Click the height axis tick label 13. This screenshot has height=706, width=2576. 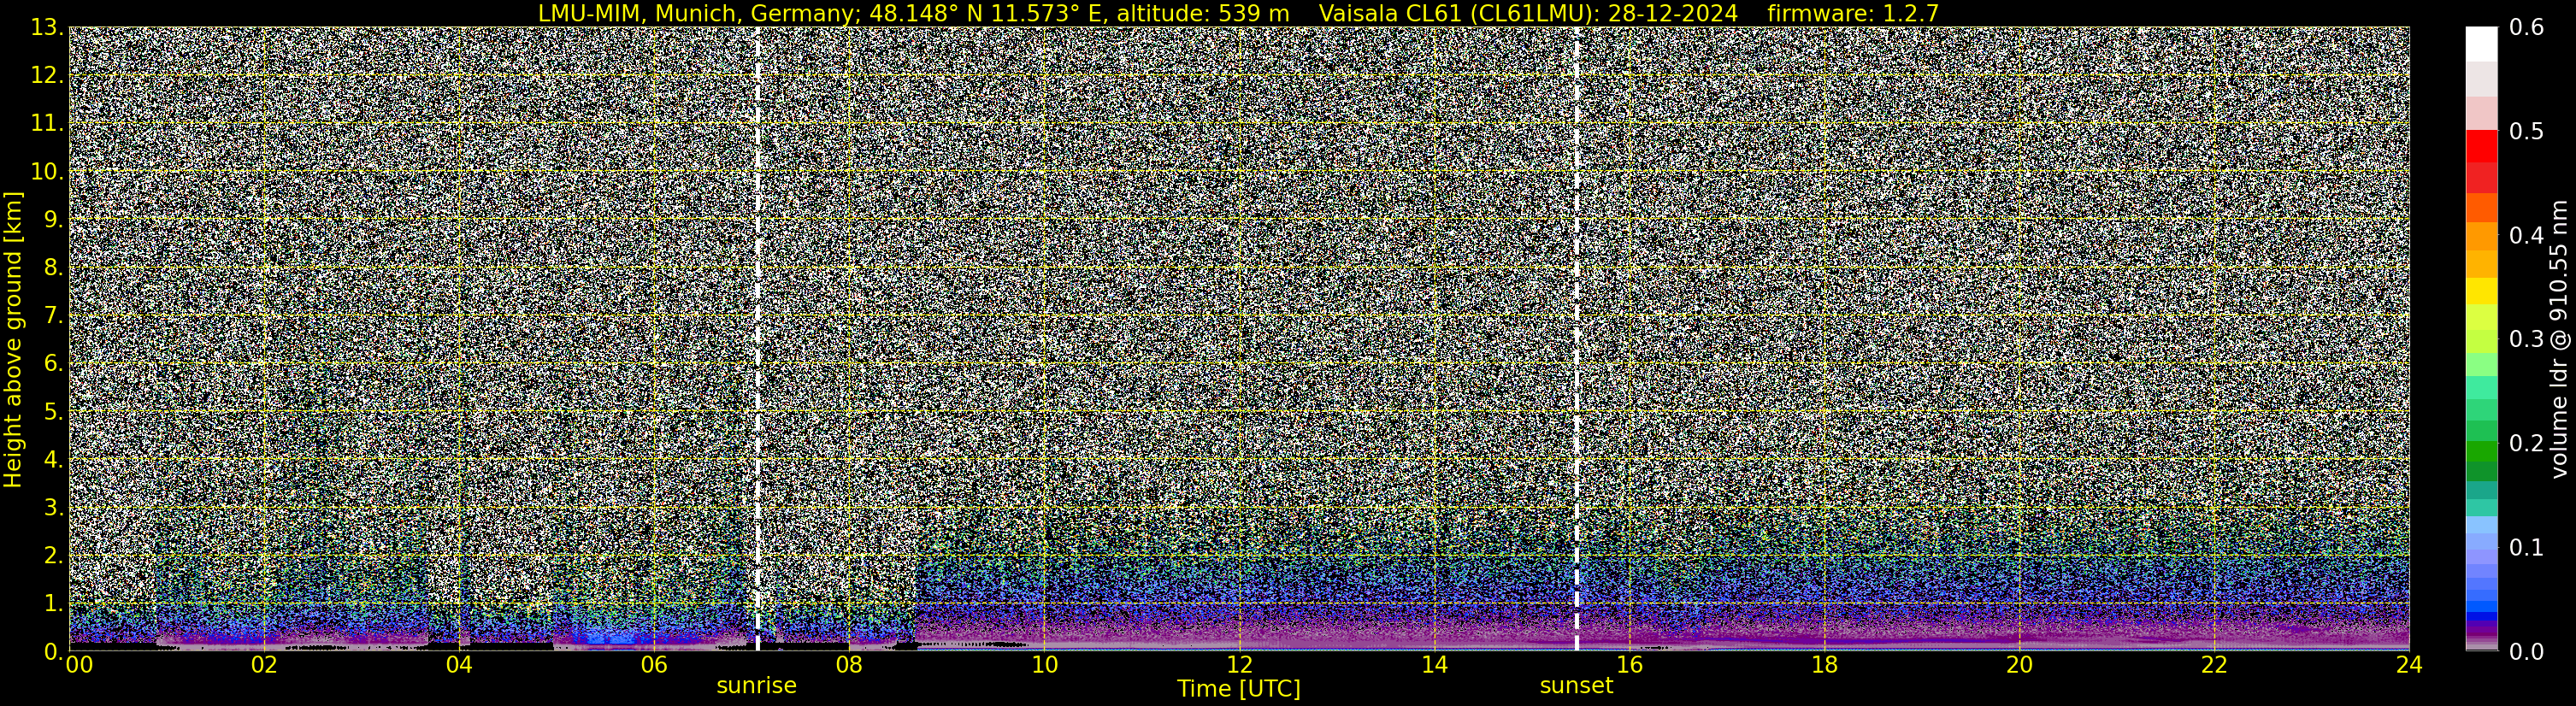47,28
